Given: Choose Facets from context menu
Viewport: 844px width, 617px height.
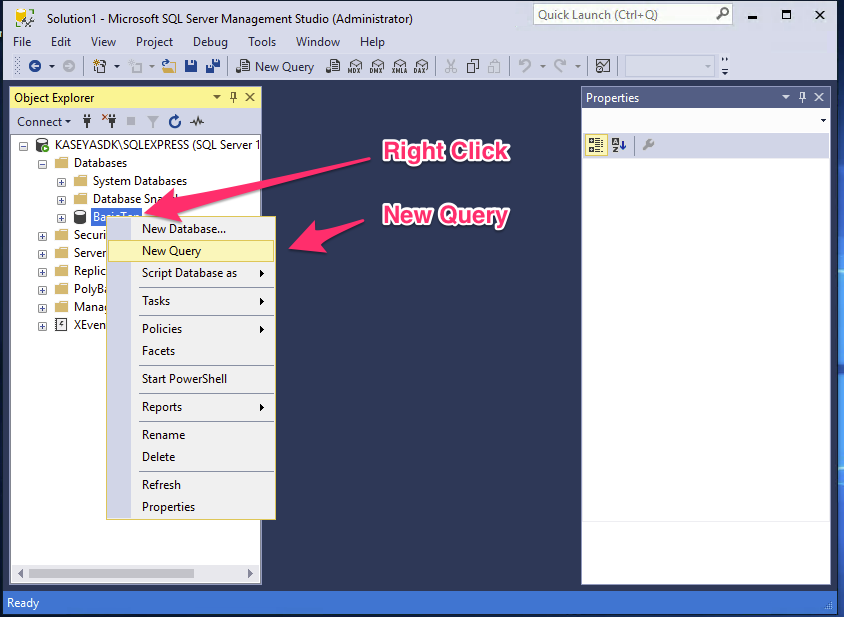Looking at the screenshot, I should (191, 351).
